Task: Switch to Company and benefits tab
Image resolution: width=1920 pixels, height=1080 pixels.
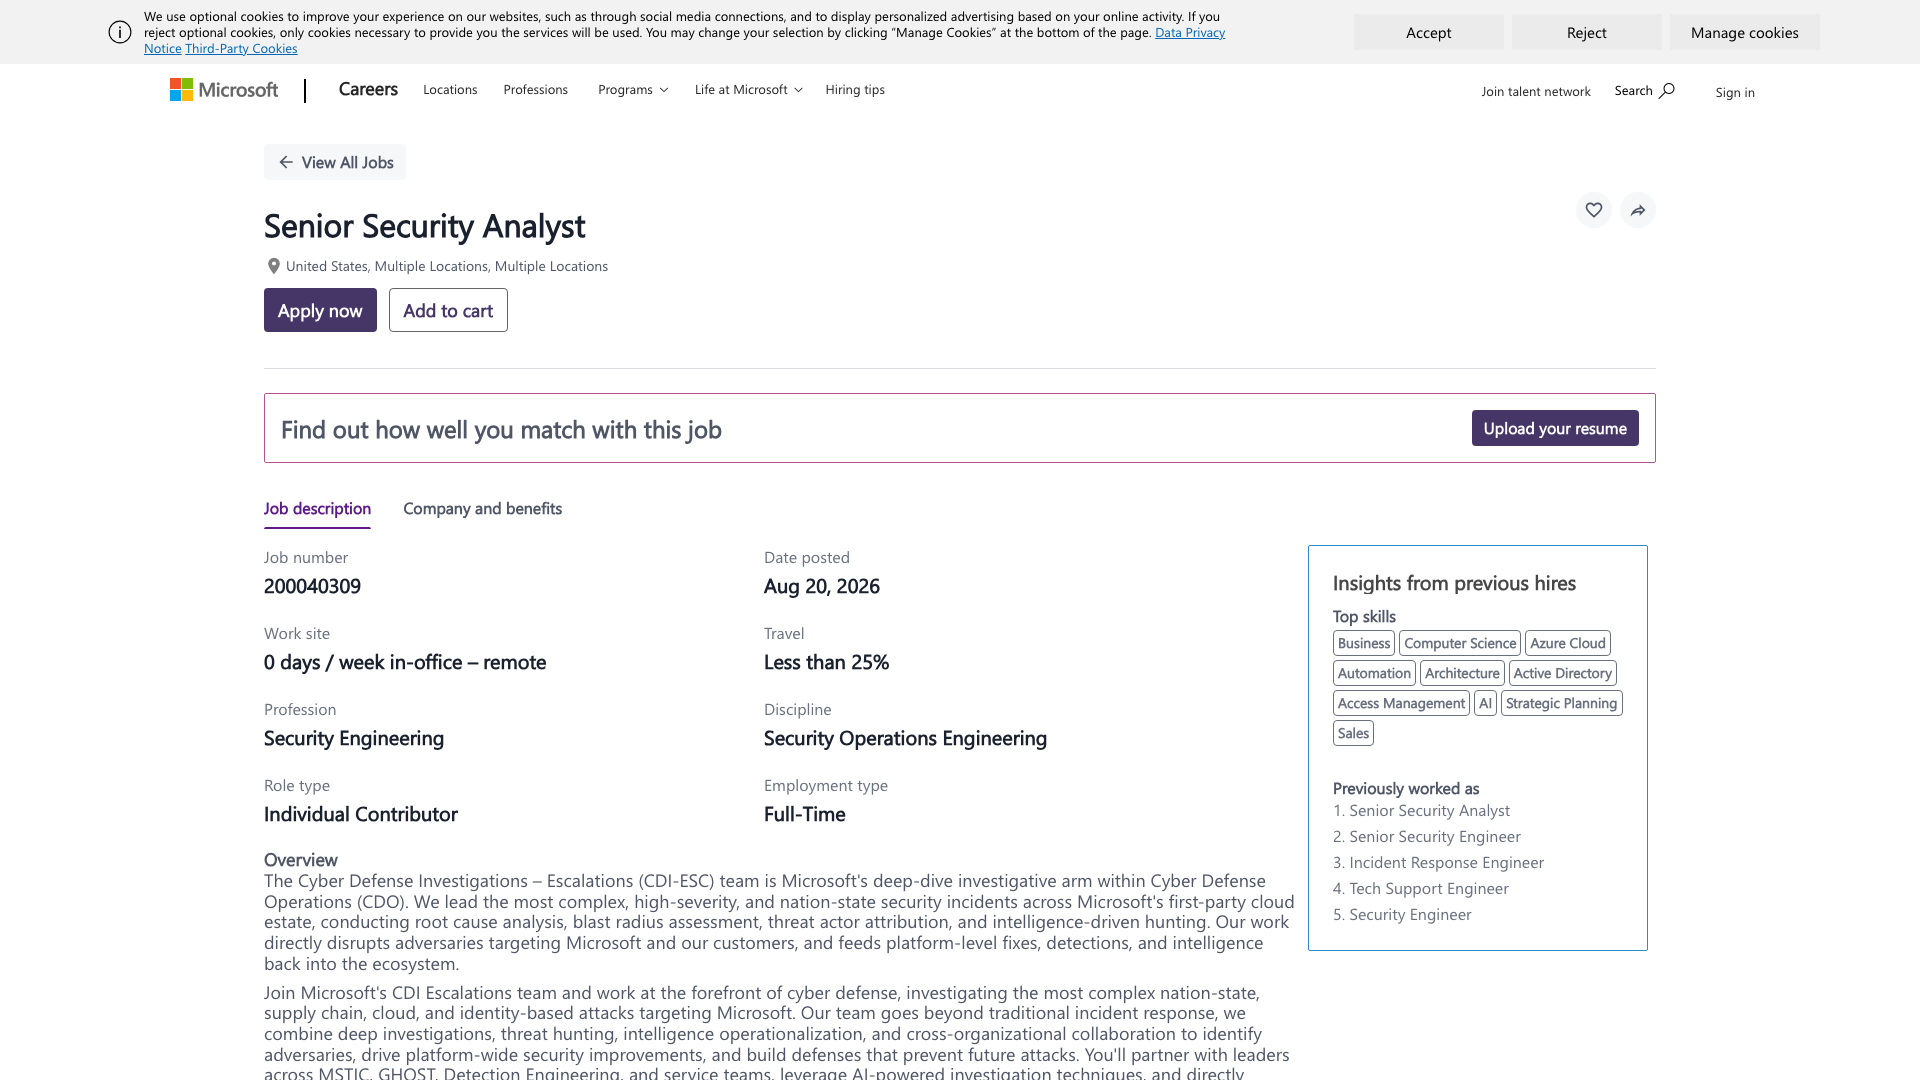Action: 482,509
